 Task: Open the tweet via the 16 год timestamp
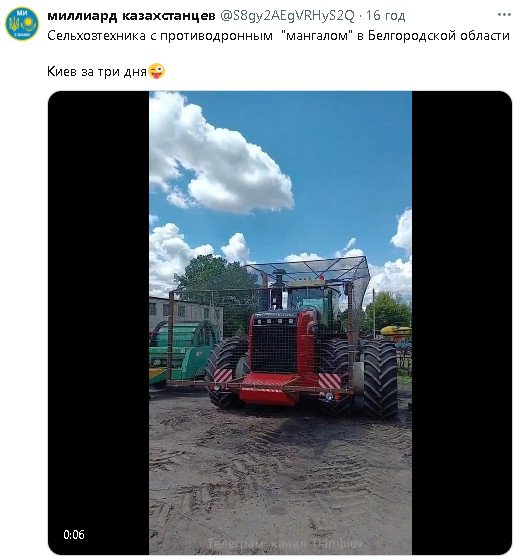click(385, 15)
